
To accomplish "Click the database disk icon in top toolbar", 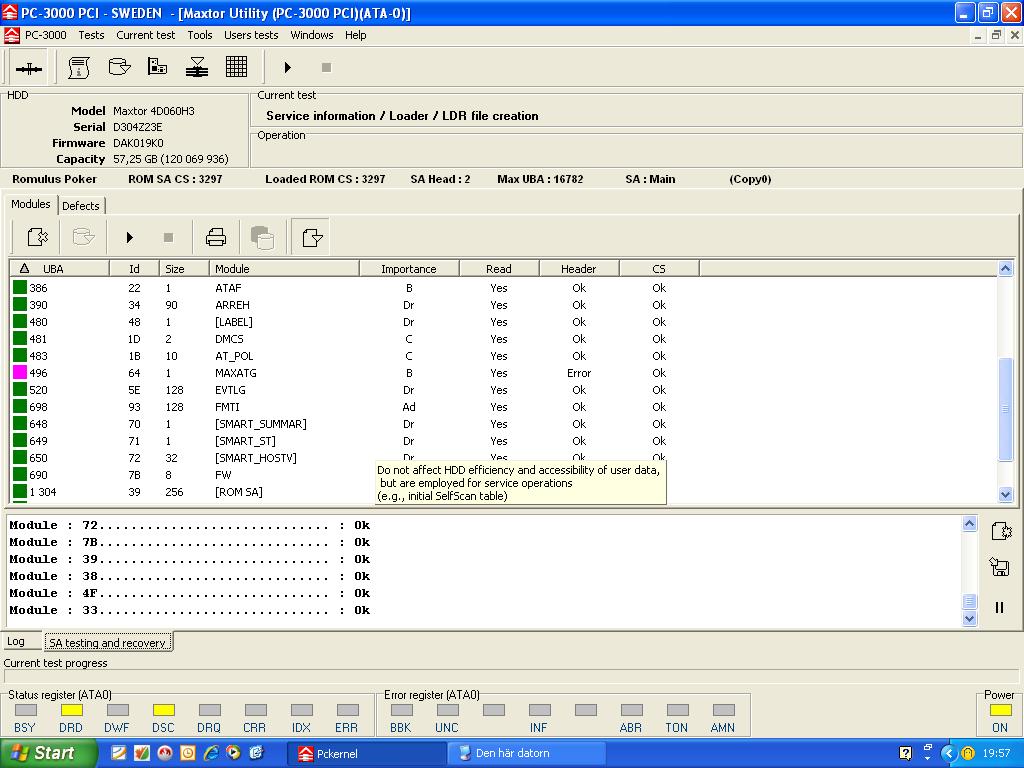I will pos(119,67).
